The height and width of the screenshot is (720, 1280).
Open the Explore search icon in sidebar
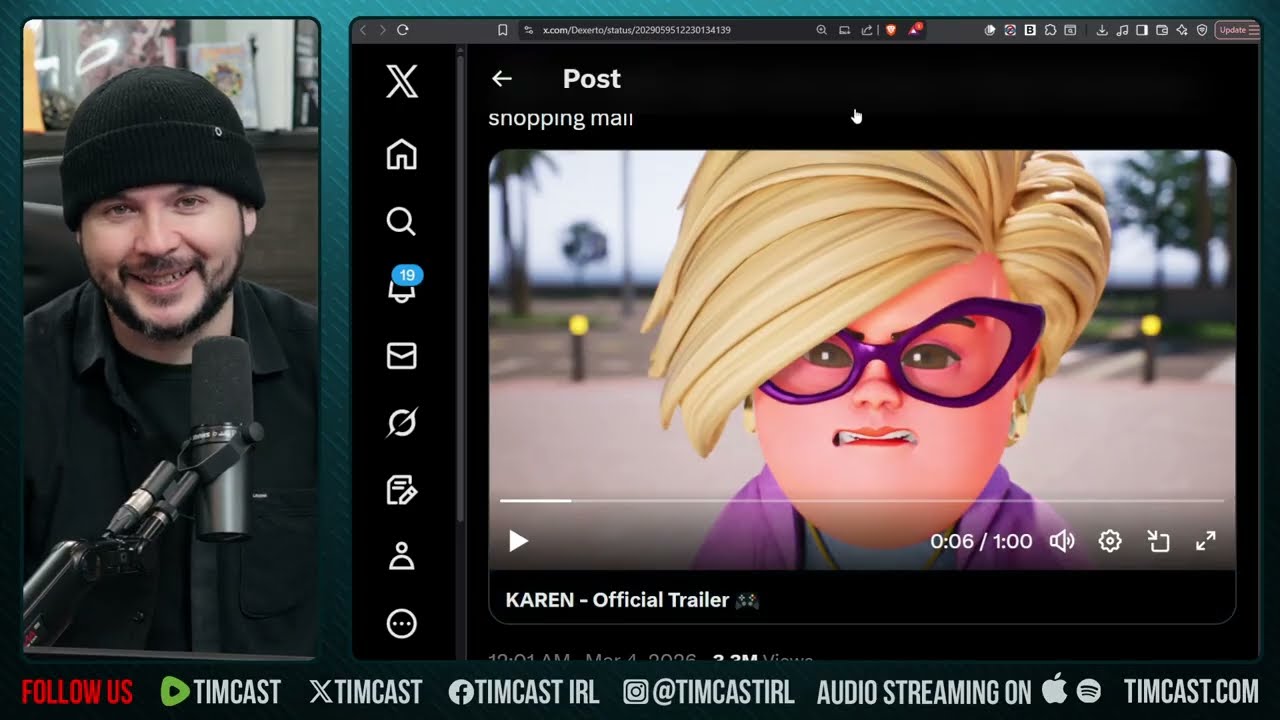coord(401,222)
